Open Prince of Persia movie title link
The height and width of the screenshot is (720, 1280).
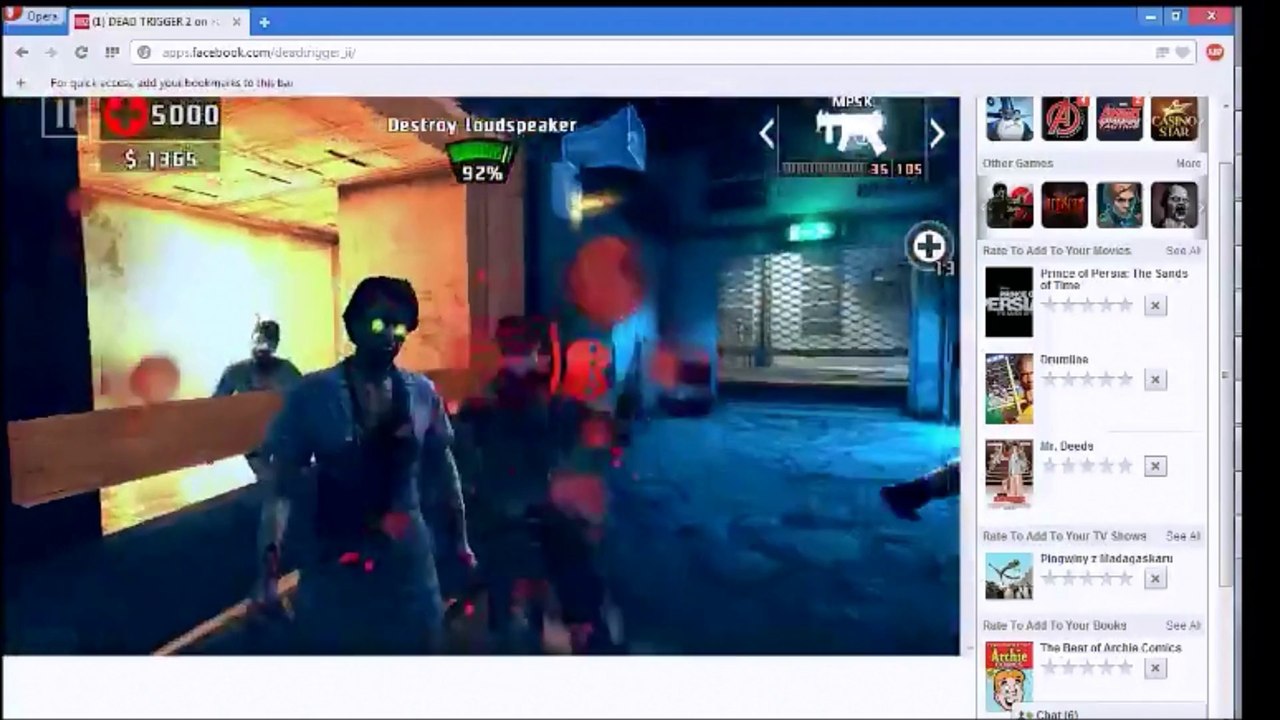point(1114,279)
